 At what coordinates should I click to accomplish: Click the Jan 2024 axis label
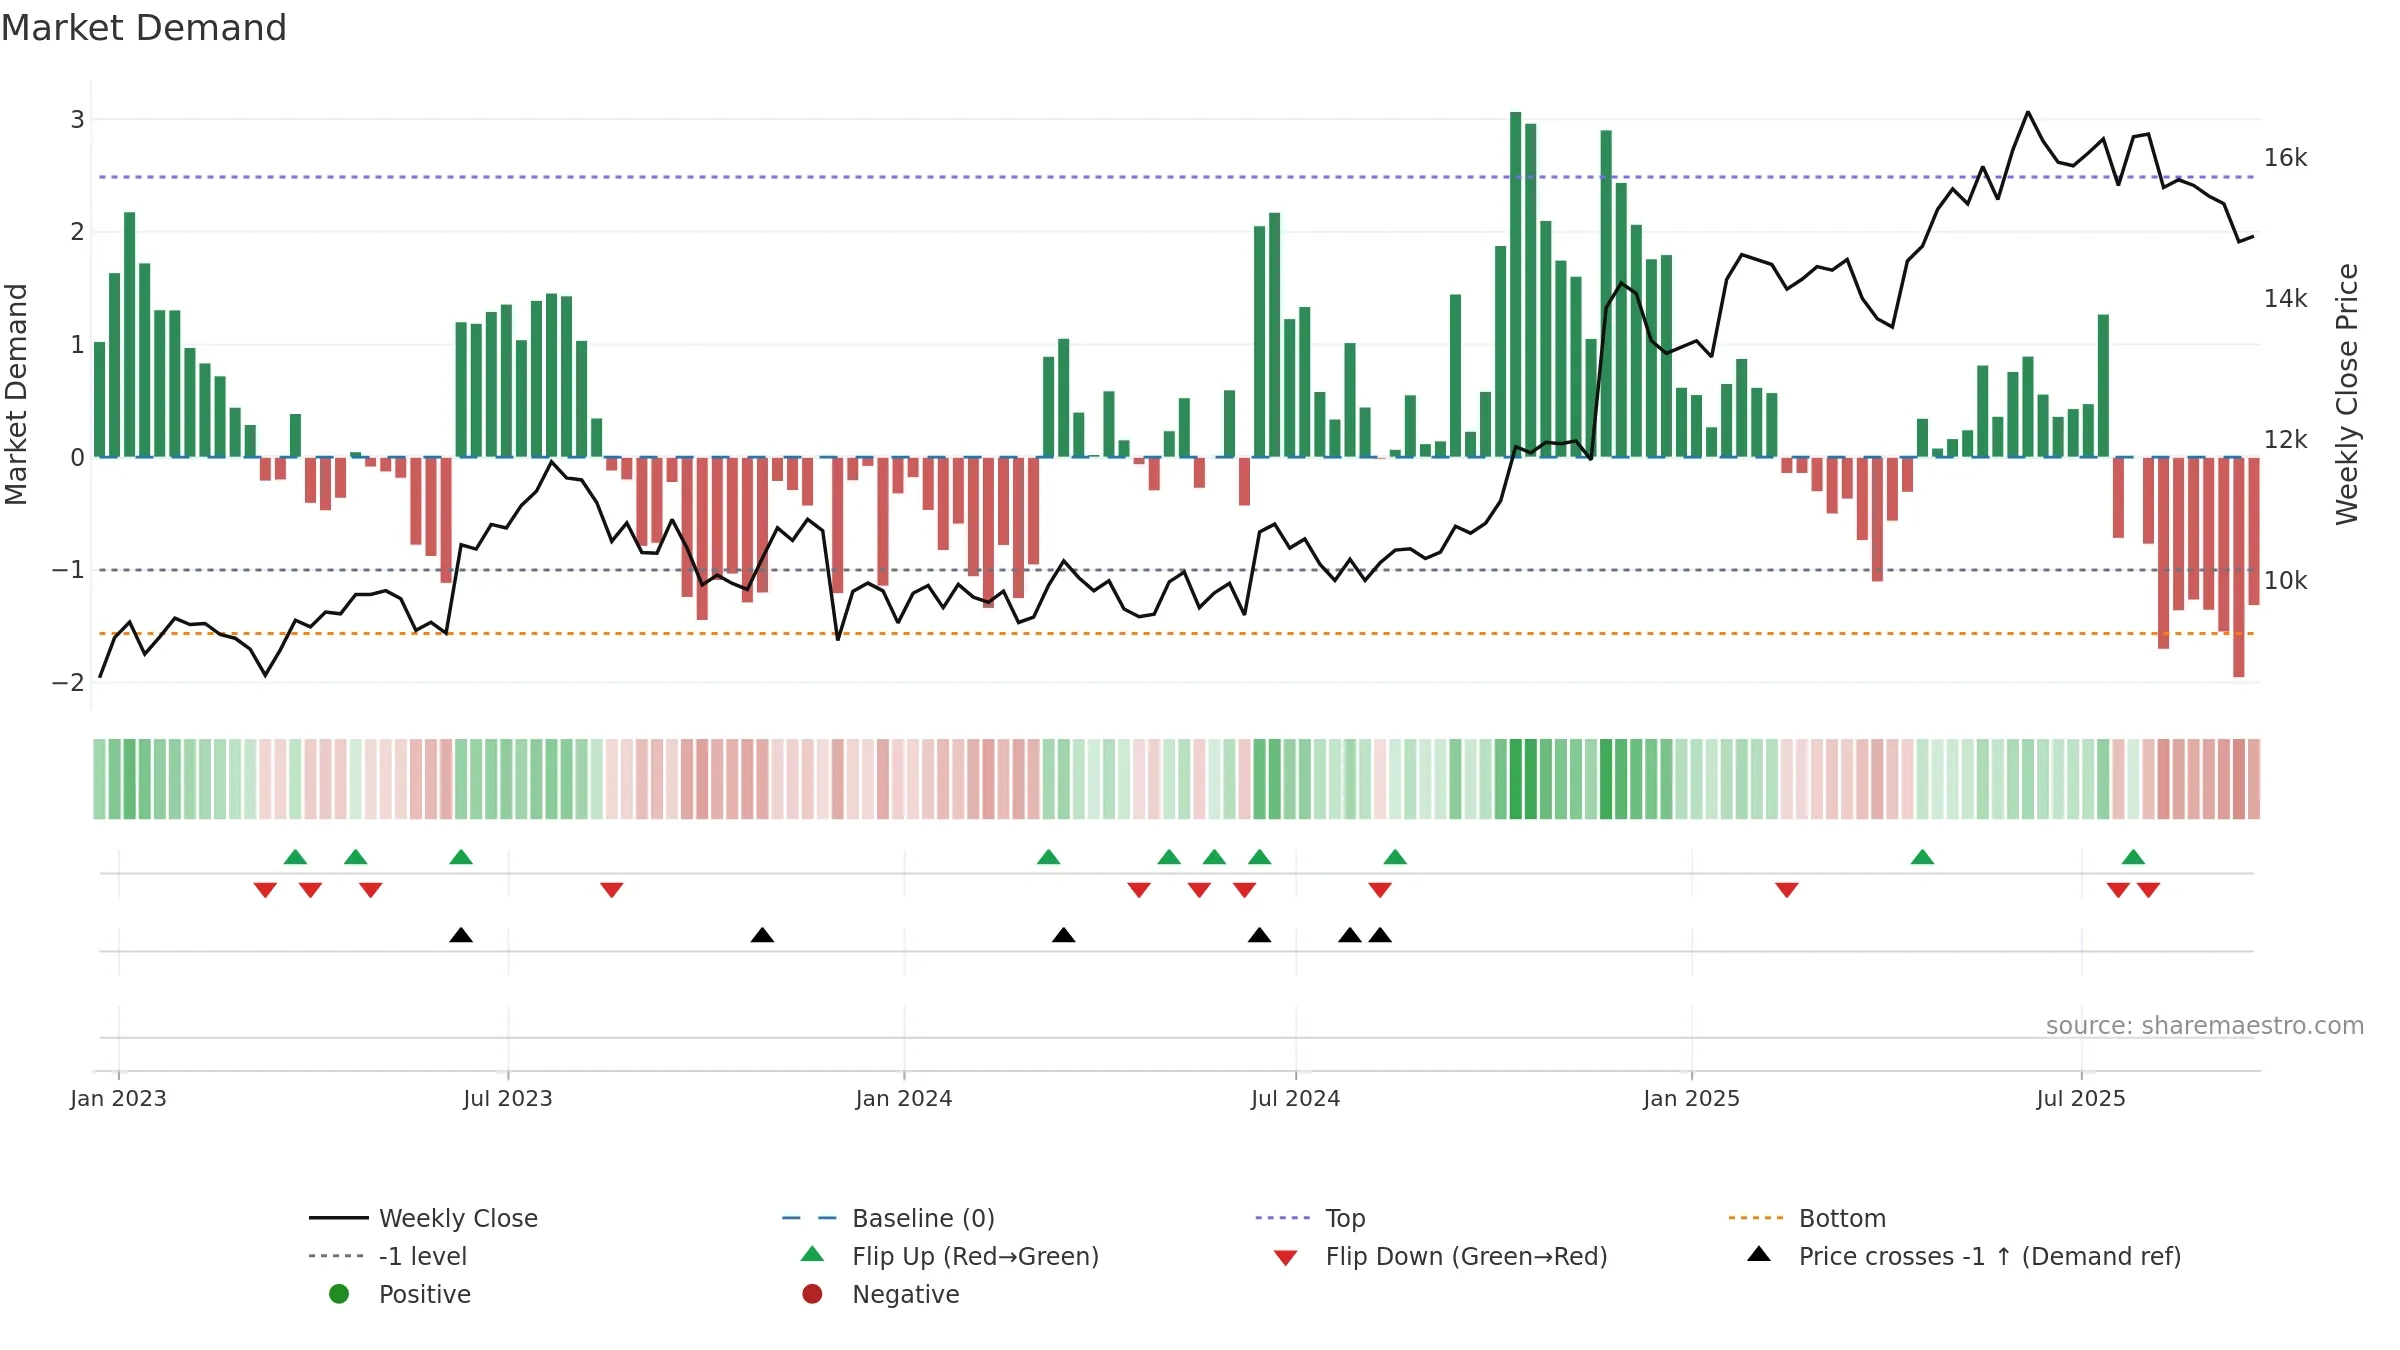point(904,1098)
